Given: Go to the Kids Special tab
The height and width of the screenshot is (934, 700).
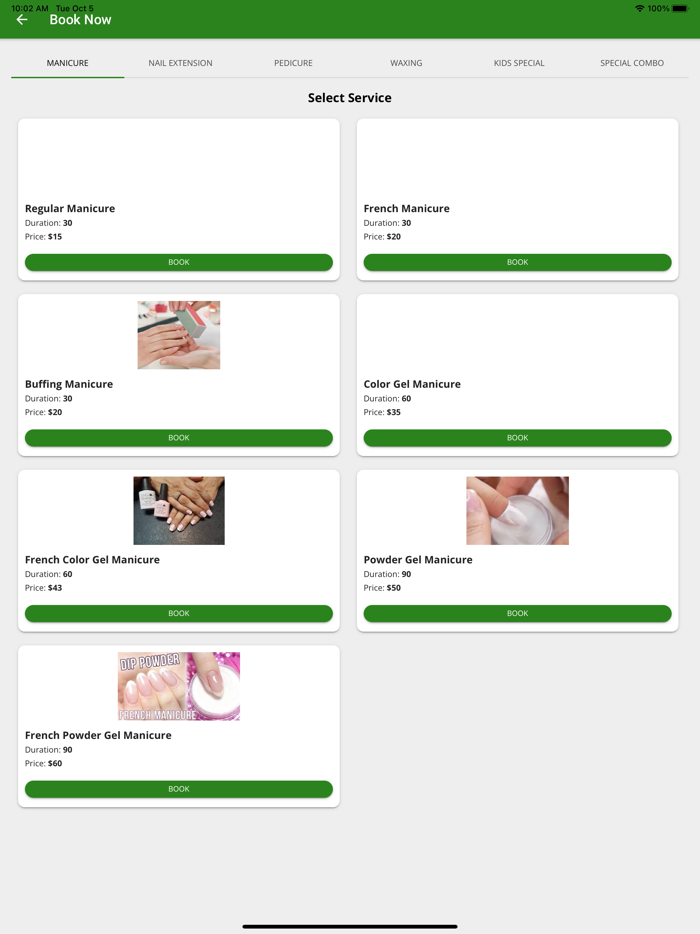Looking at the screenshot, I should pos(519,63).
